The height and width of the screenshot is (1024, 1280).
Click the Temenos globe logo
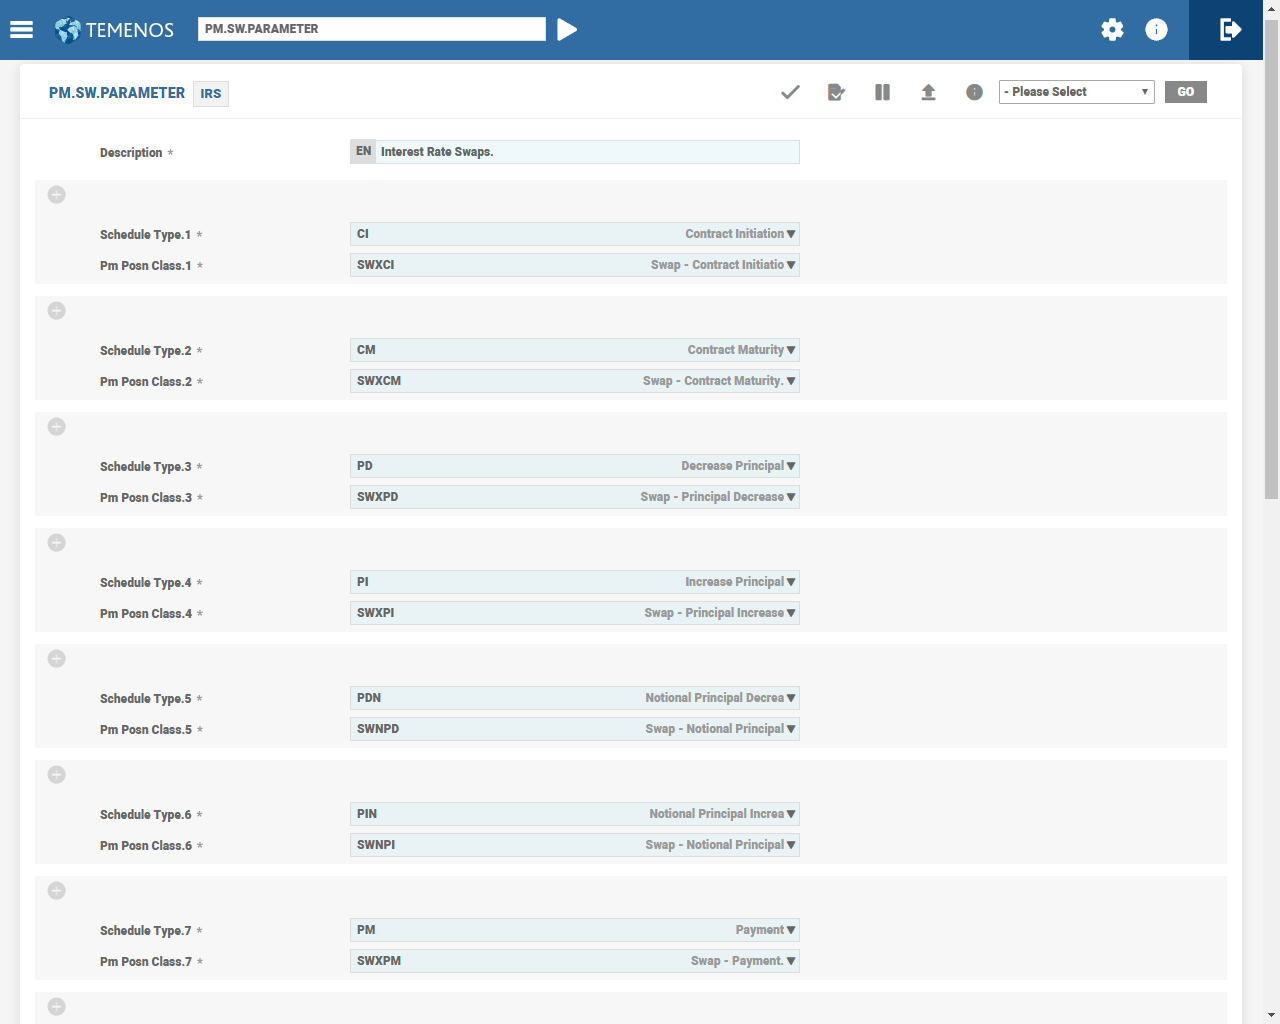point(68,30)
